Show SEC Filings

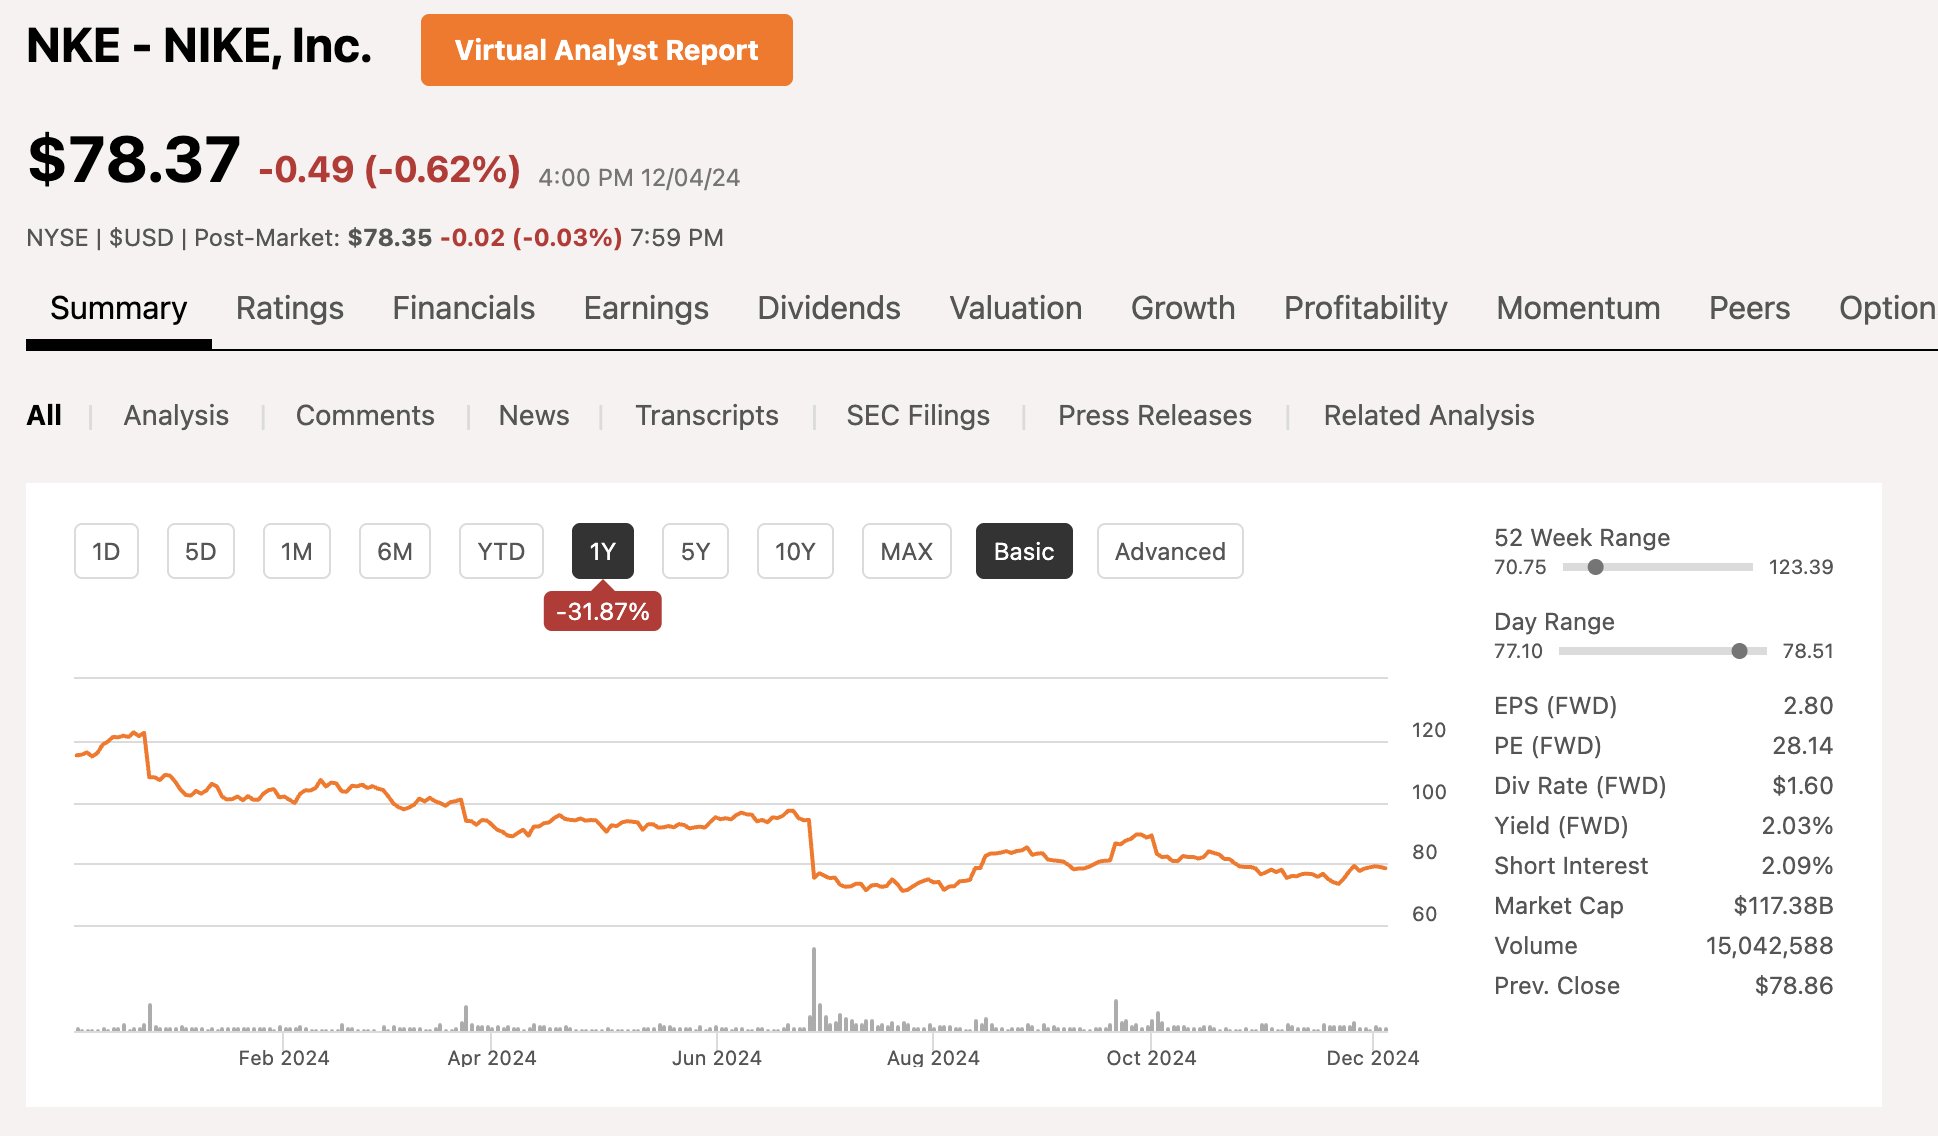[918, 415]
